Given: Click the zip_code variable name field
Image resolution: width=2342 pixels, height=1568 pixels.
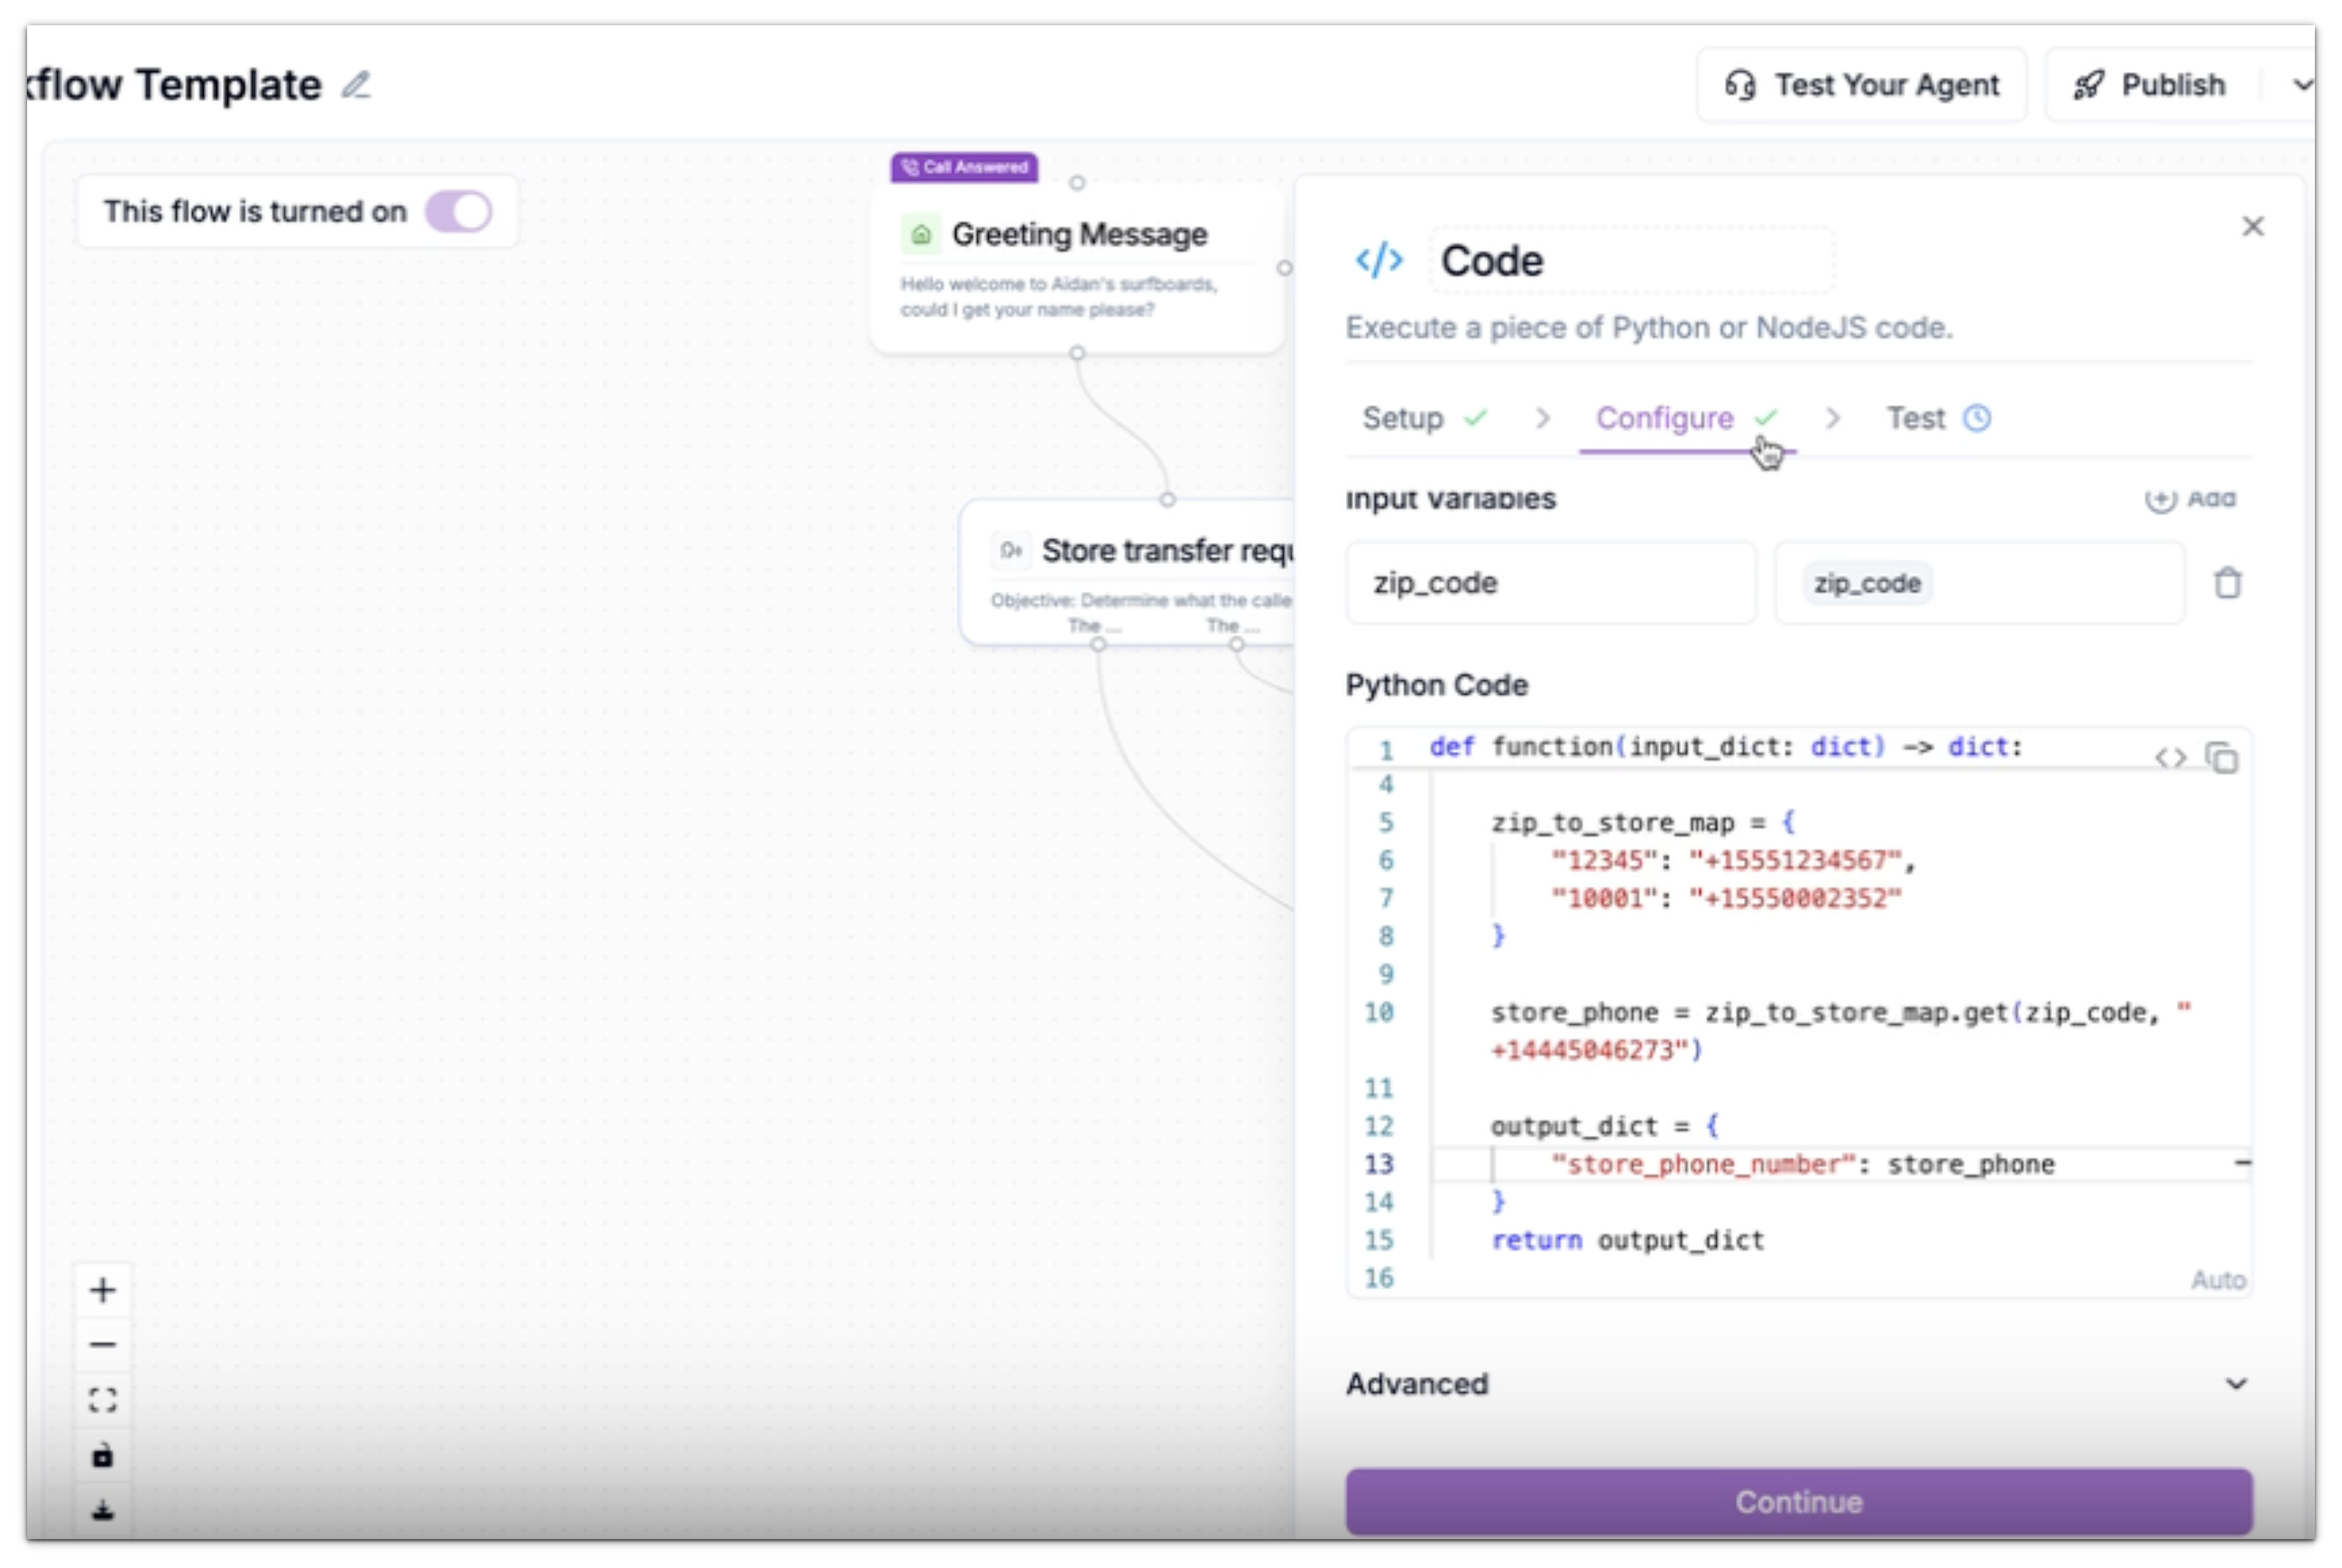Looking at the screenshot, I should tap(1549, 583).
